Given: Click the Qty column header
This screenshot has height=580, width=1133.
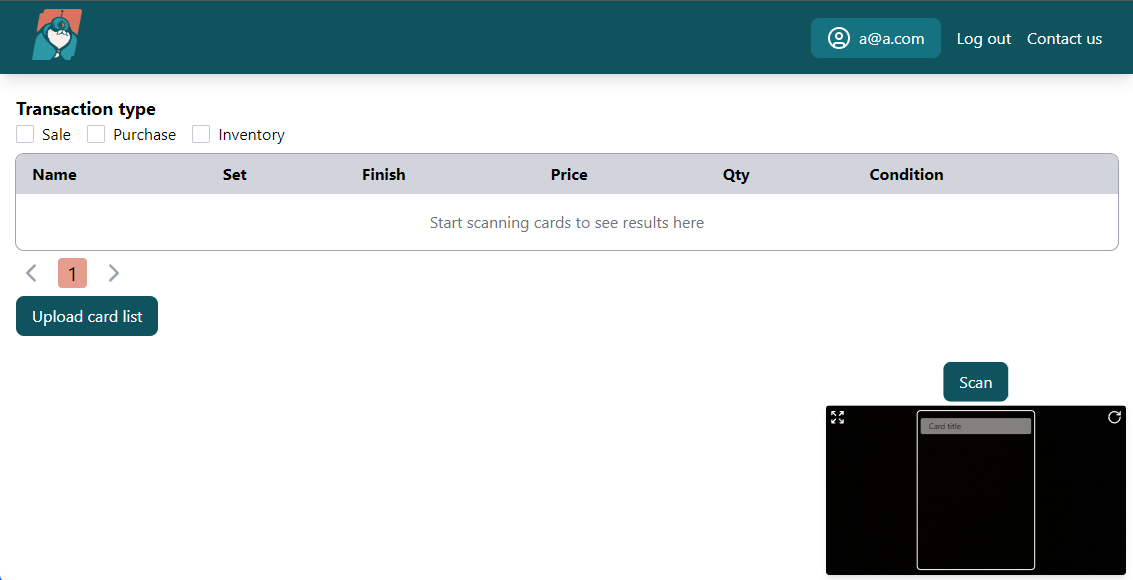Looking at the screenshot, I should 736,174.
